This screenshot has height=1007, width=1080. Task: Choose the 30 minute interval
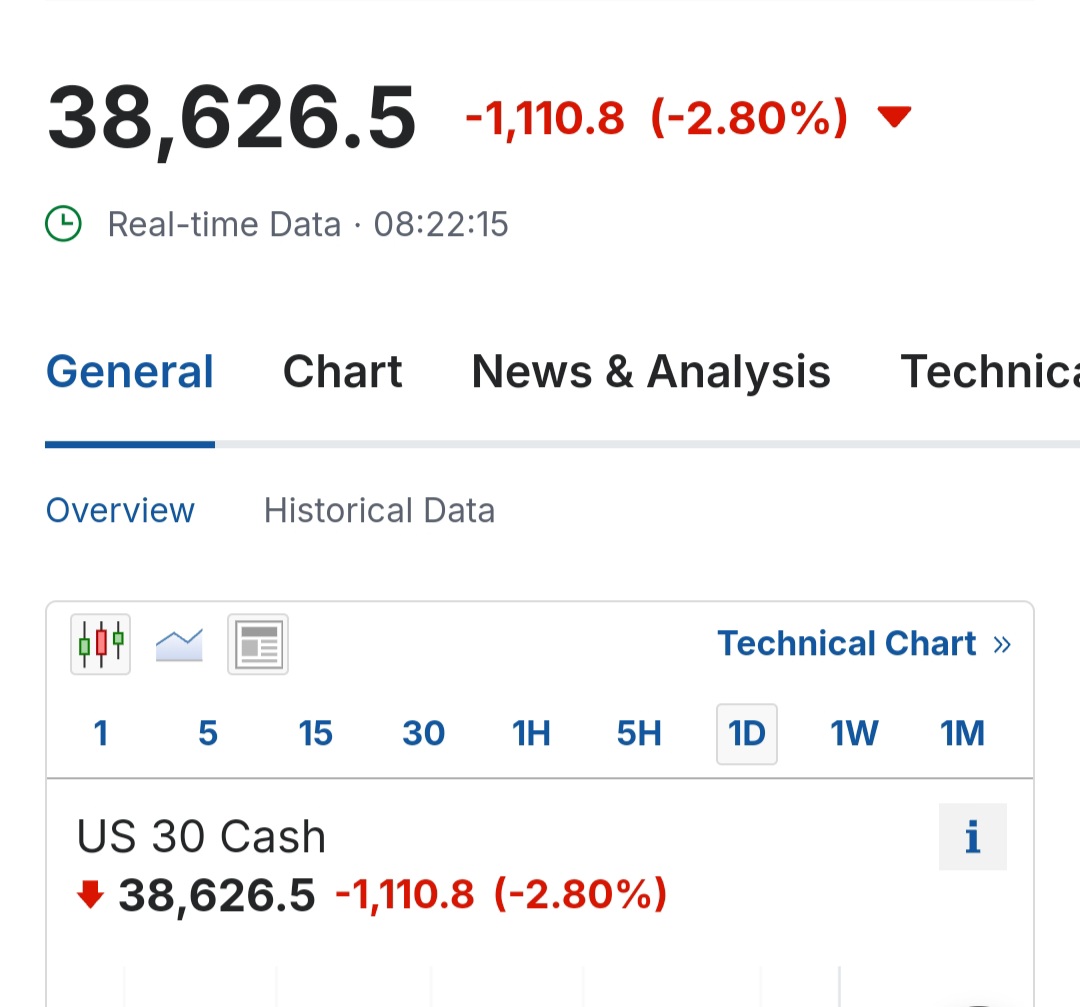[423, 734]
